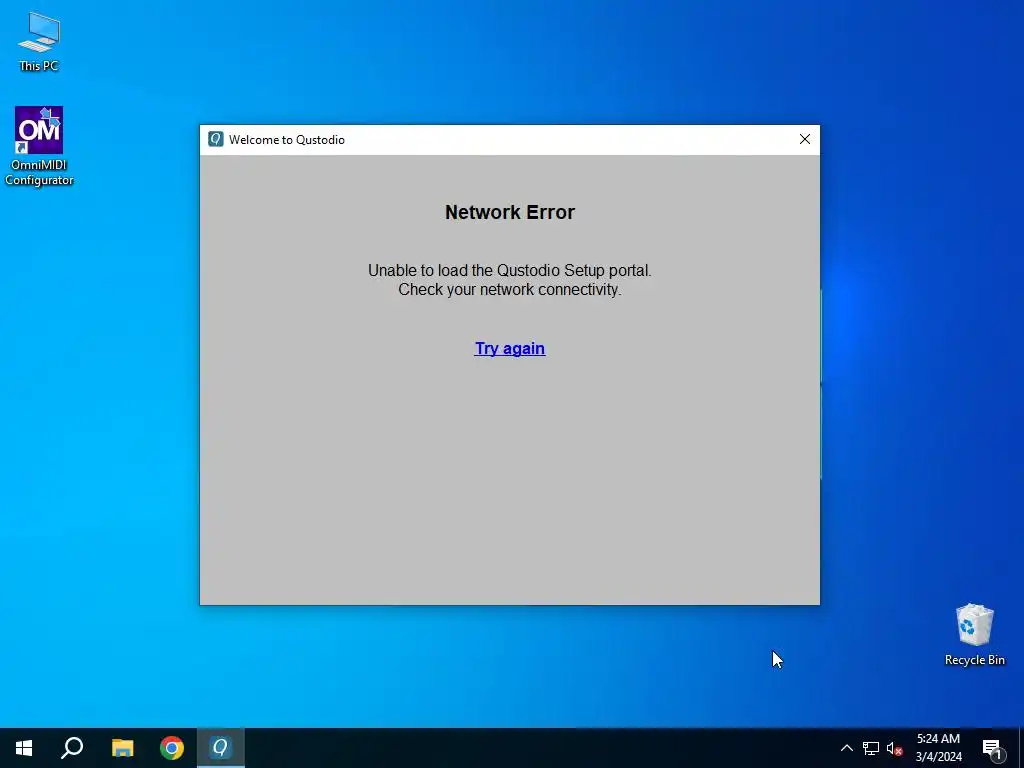Open network status tray icon
Screen dimensions: 1024x768
pyautogui.click(x=871, y=748)
